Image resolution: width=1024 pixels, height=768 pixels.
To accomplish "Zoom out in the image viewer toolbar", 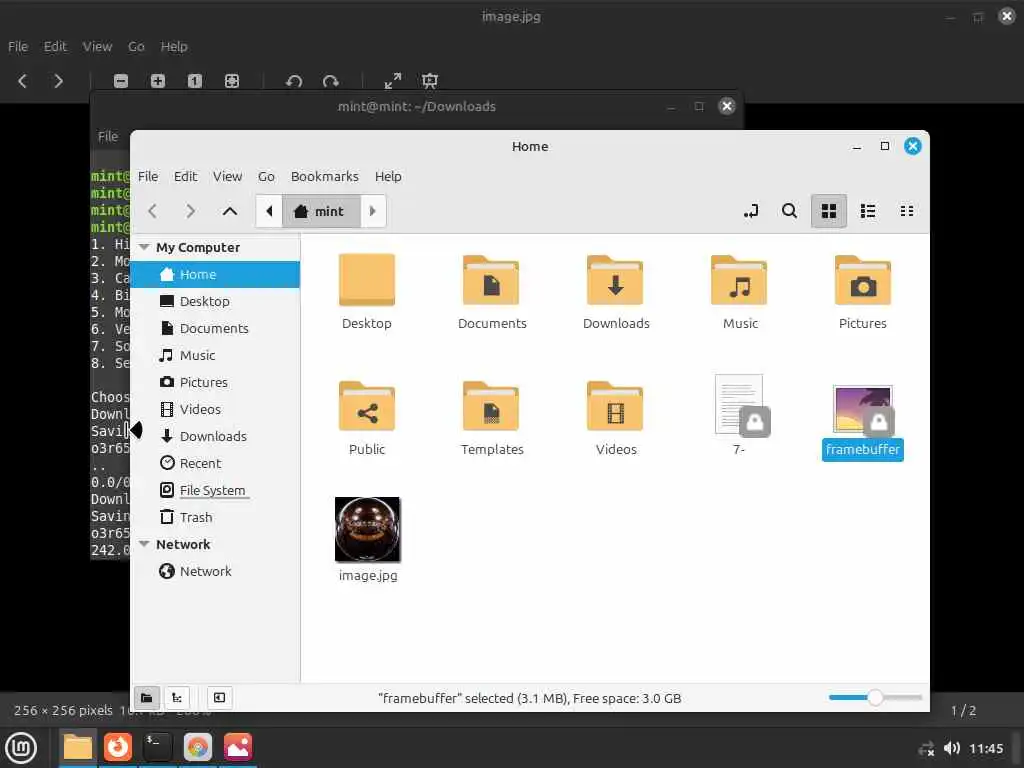I will tap(121, 81).
